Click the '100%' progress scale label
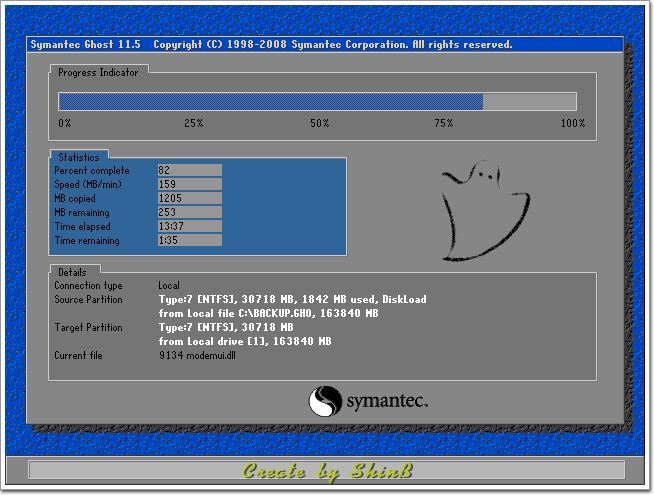This screenshot has height=495, width=654. [573, 123]
